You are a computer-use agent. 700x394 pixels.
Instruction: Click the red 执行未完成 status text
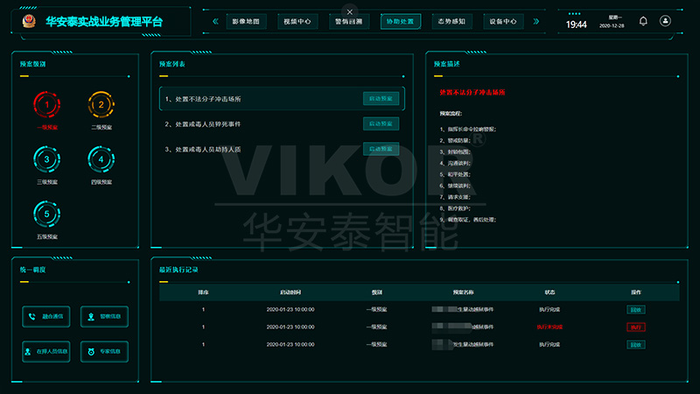550,327
